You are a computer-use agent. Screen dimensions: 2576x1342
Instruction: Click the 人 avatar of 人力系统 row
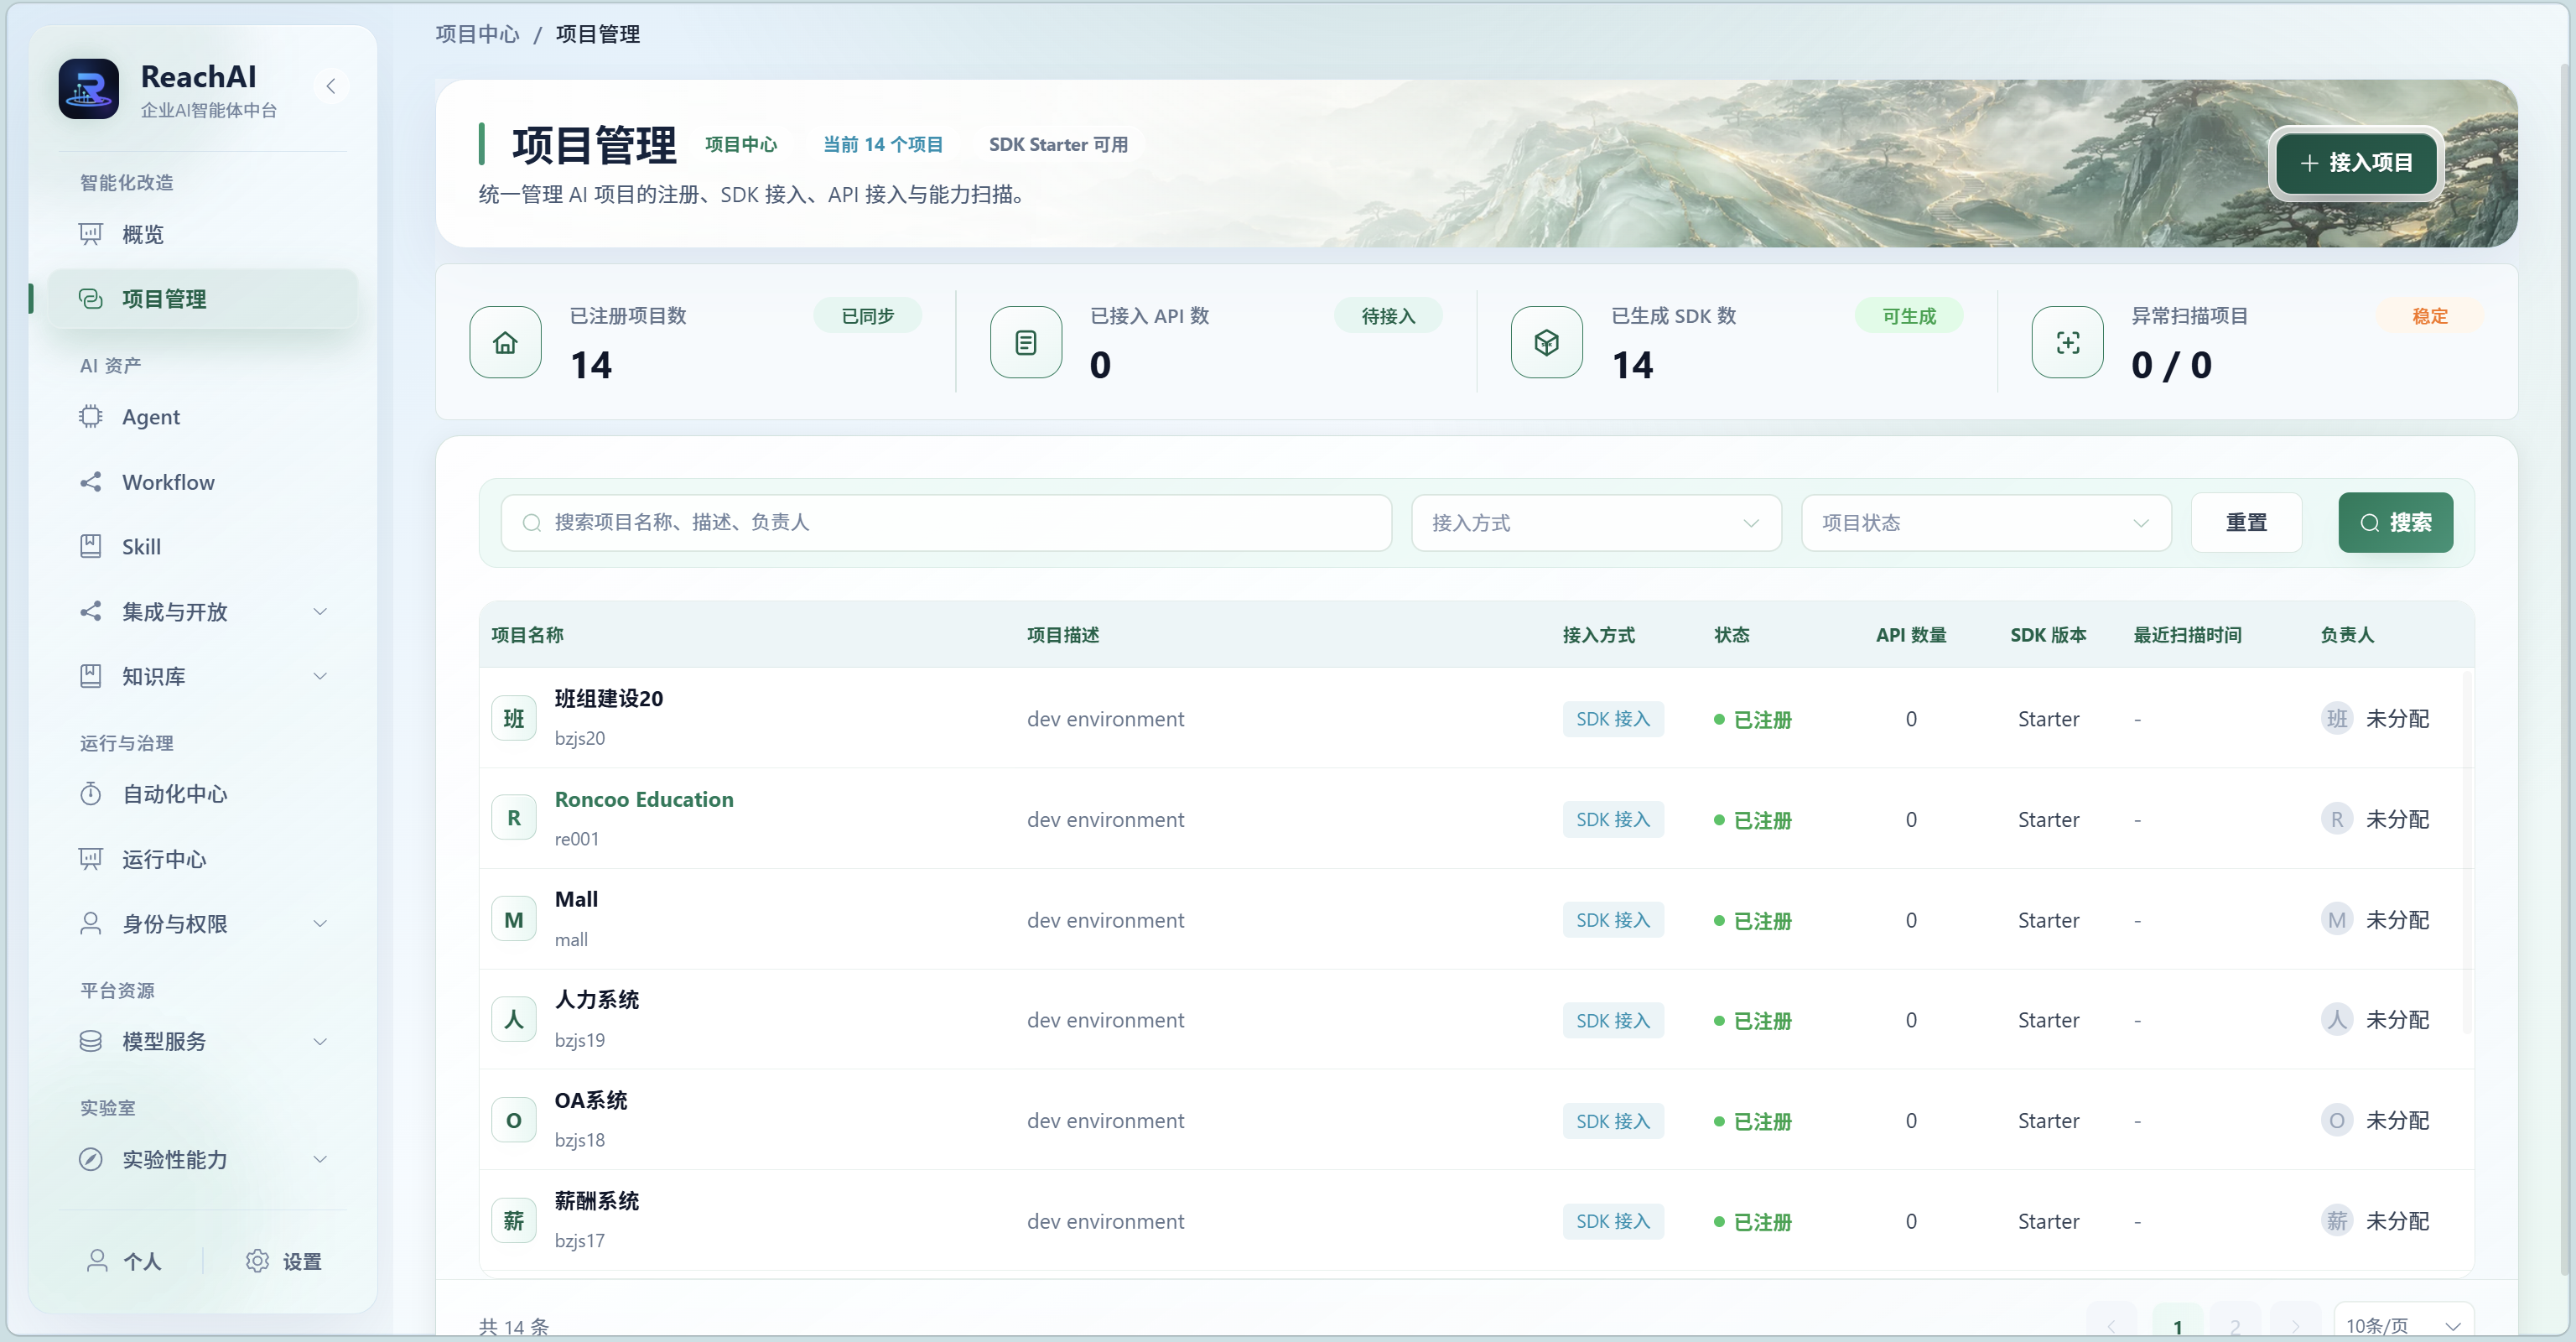click(x=514, y=1019)
